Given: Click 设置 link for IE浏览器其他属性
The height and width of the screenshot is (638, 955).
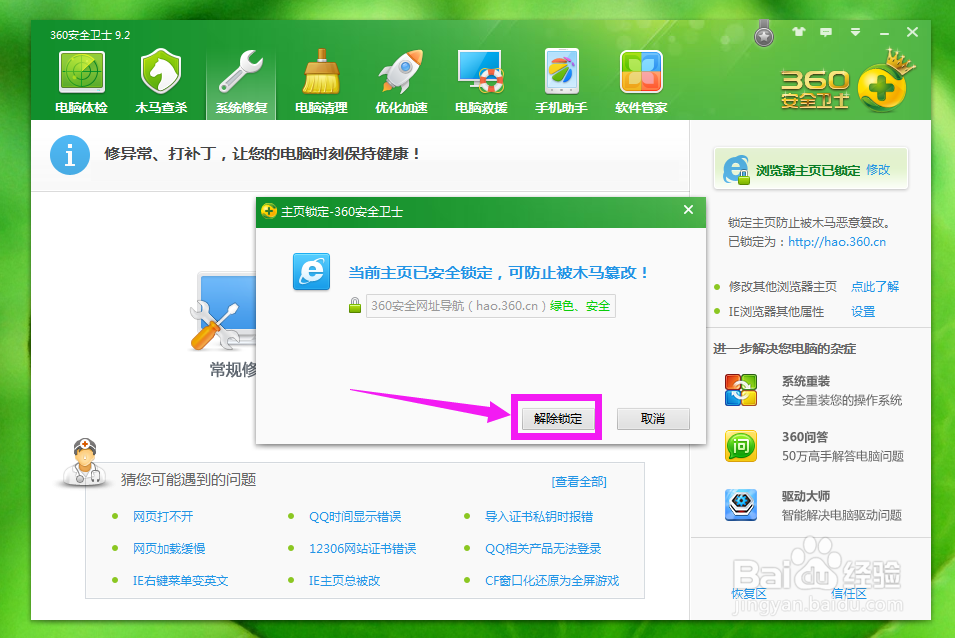Looking at the screenshot, I should tap(862, 312).
